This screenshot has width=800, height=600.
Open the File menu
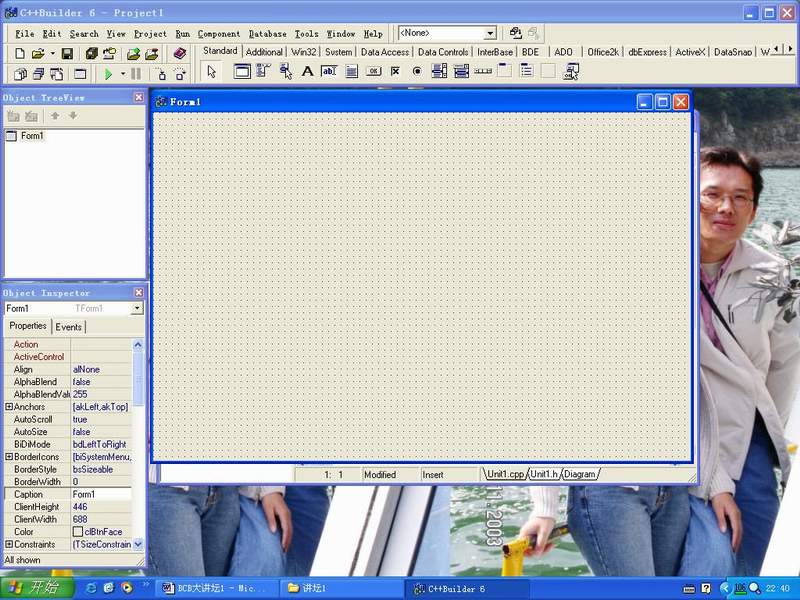tap(24, 34)
